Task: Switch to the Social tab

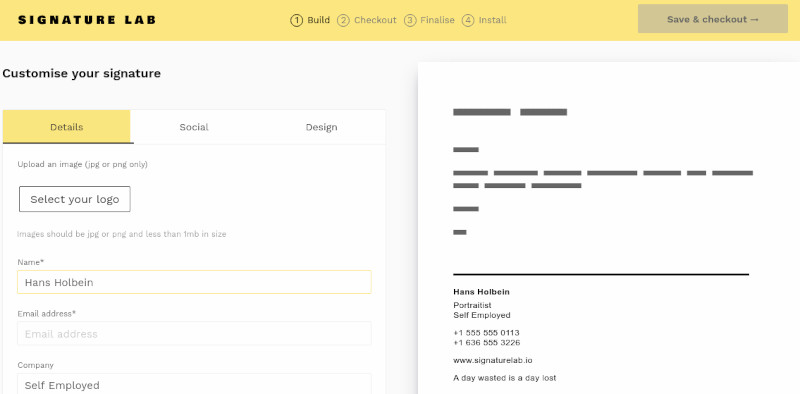Action: [x=194, y=127]
